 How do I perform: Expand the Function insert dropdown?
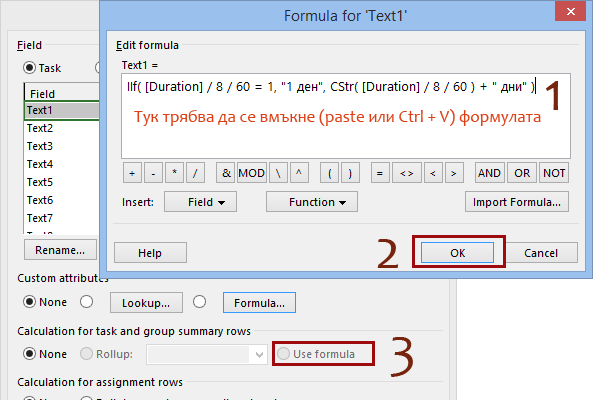311,202
